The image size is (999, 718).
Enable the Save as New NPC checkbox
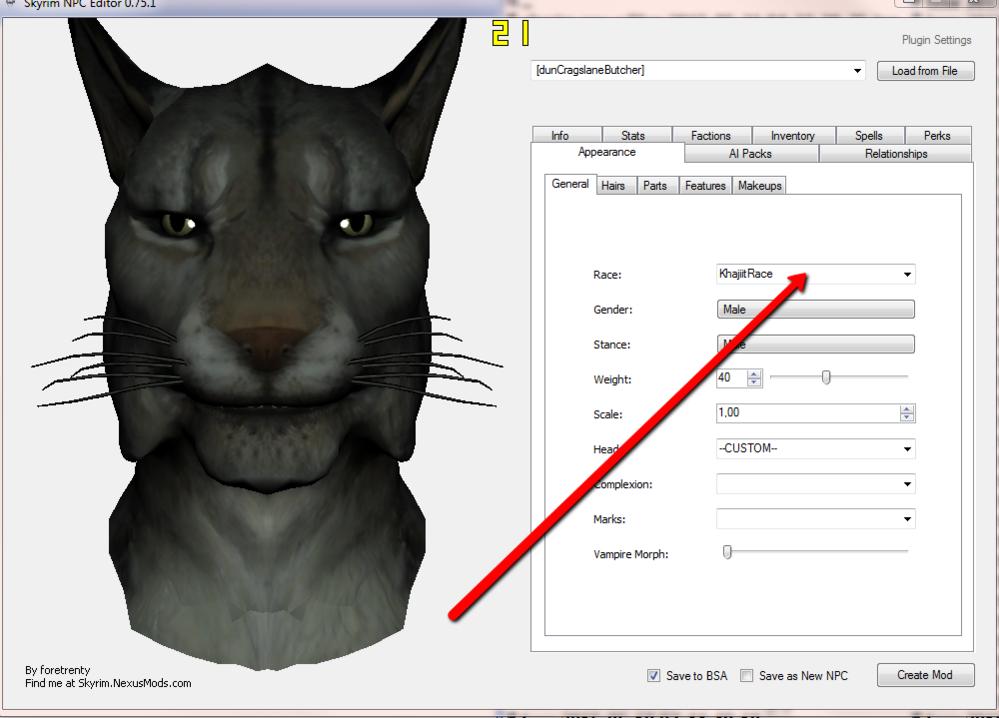pos(746,676)
